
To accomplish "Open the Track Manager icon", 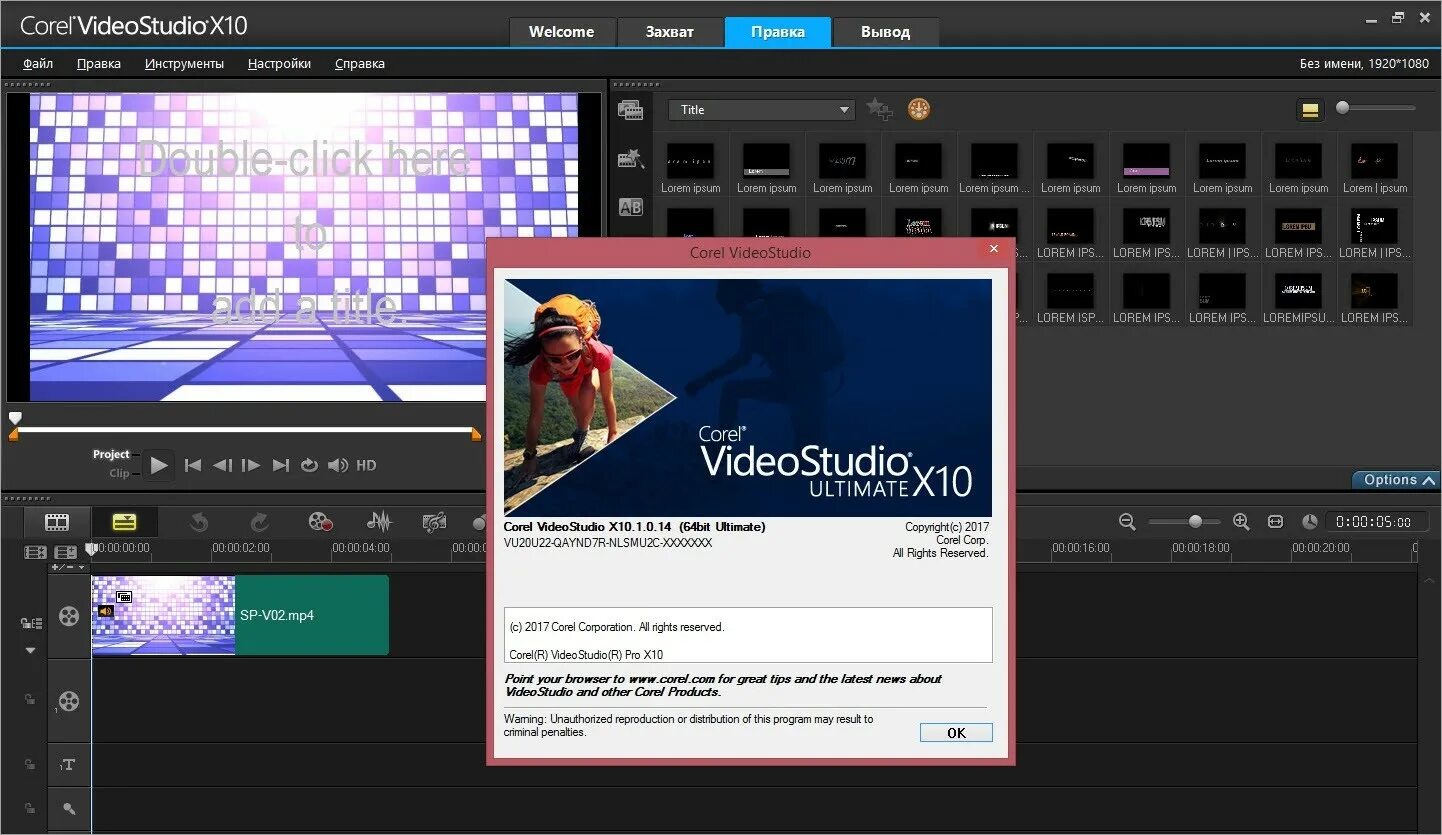I will click(x=66, y=552).
